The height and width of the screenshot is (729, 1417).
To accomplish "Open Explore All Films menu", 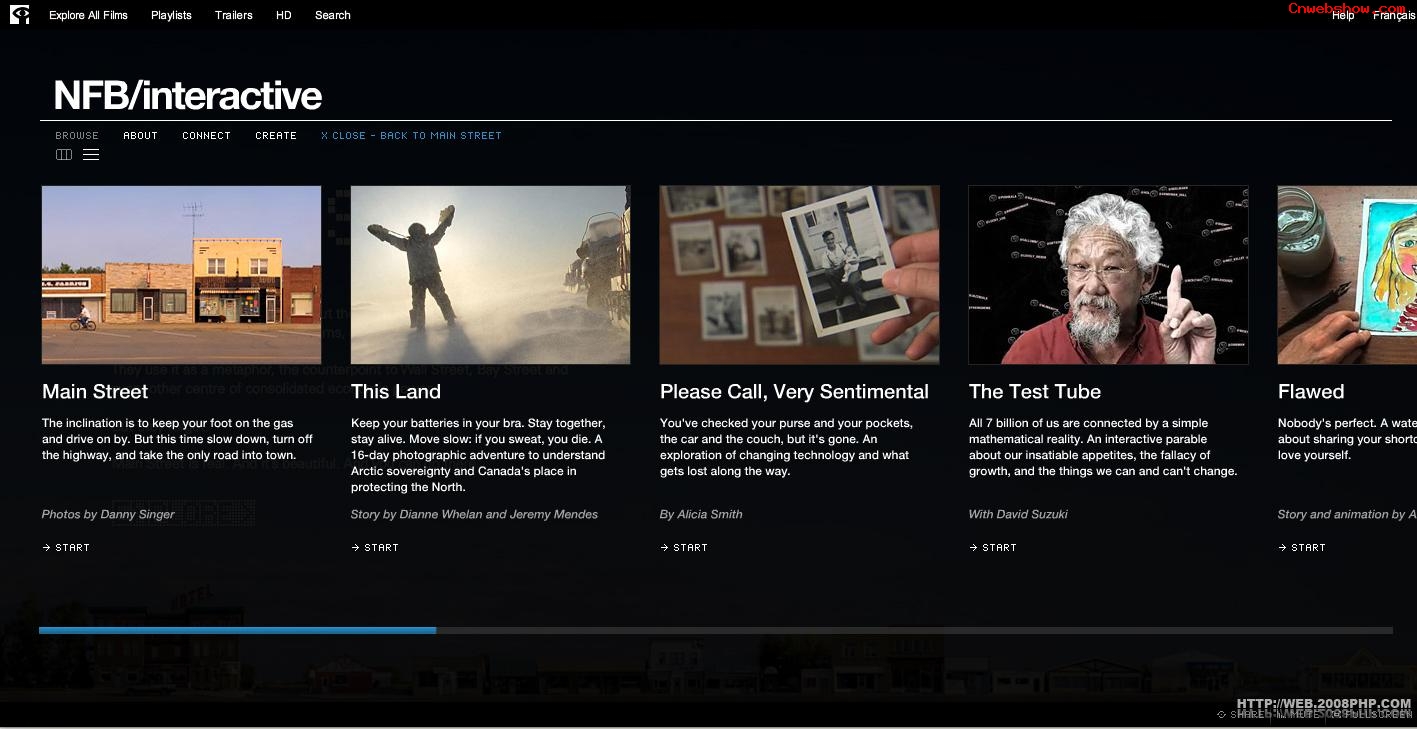I will (88, 15).
